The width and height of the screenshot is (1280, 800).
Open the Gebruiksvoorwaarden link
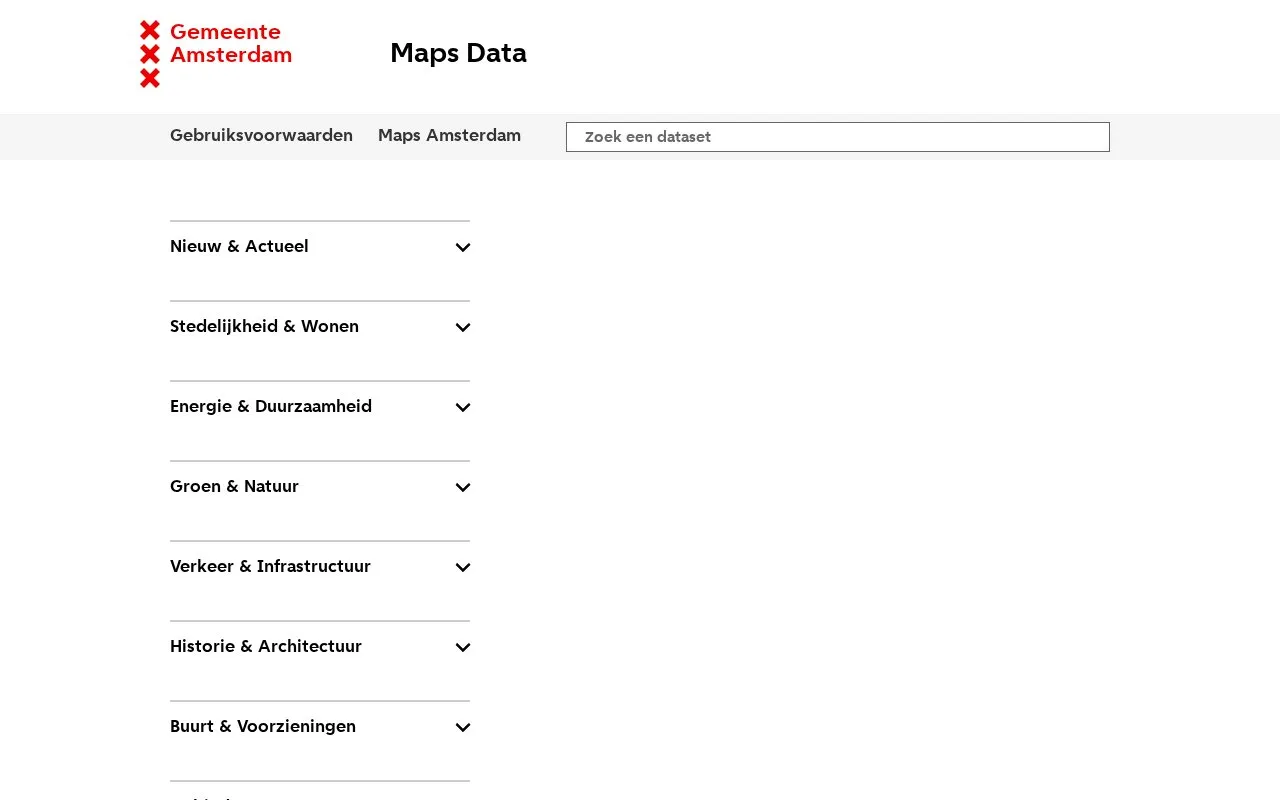(x=261, y=136)
